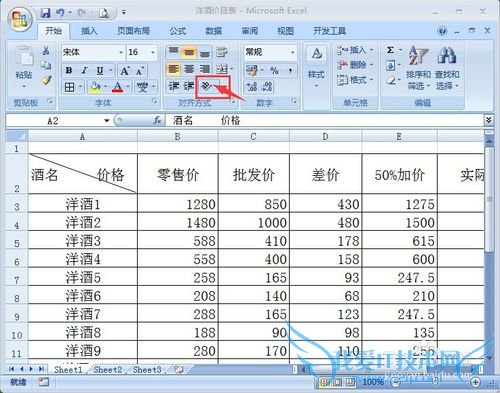Set bottom vertical alignment
This screenshot has width=500, height=393.
tap(205, 52)
